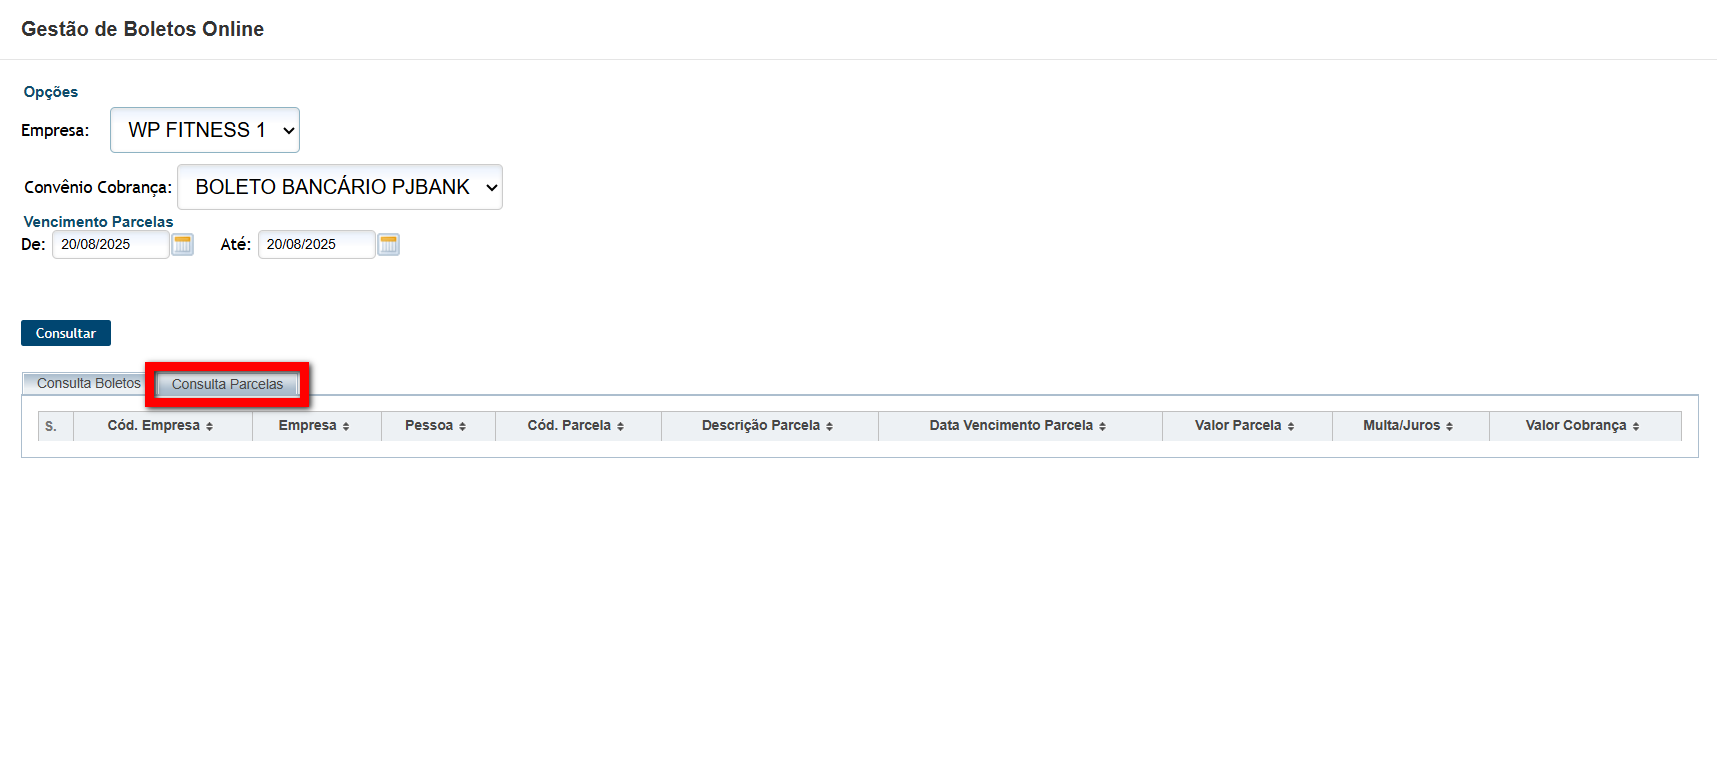Open the Empresa dropdown showing WP FITNESS 1
The image size is (1717, 764).
[205, 130]
